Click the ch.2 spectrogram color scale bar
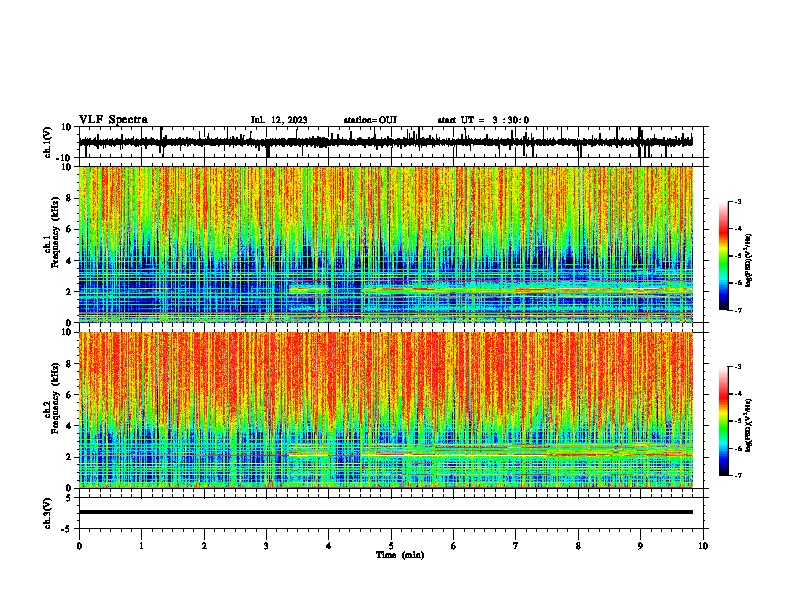The image size is (792, 612). [724, 421]
